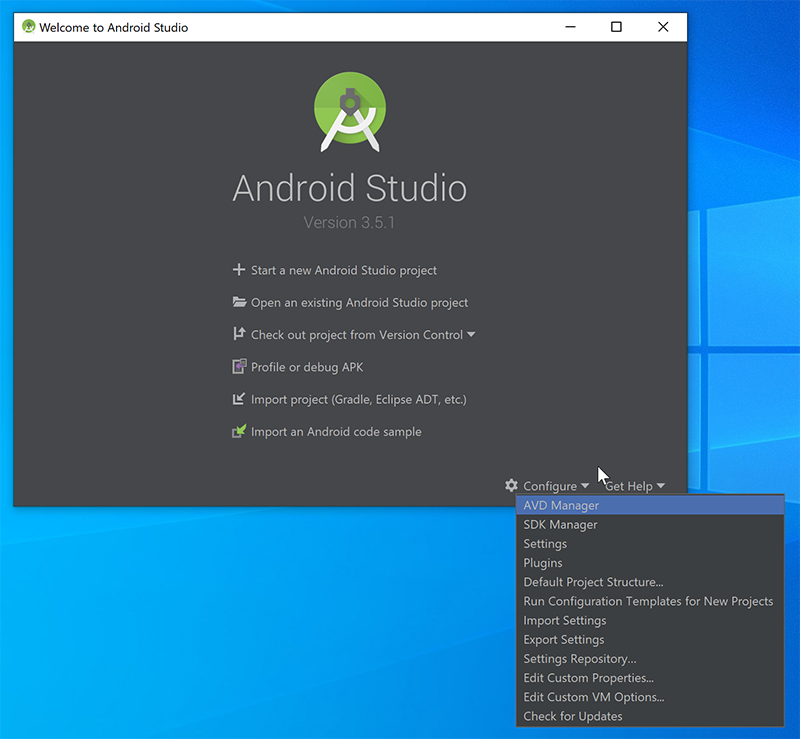The height and width of the screenshot is (739, 800).
Task: Choose Import project (Gradle, Eclipse ADT, etc.)
Action: (359, 400)
